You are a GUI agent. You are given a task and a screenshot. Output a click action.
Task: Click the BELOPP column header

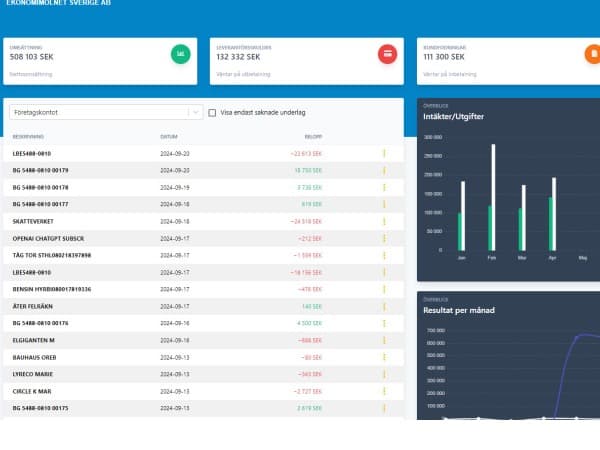click(x=313, y=137)
